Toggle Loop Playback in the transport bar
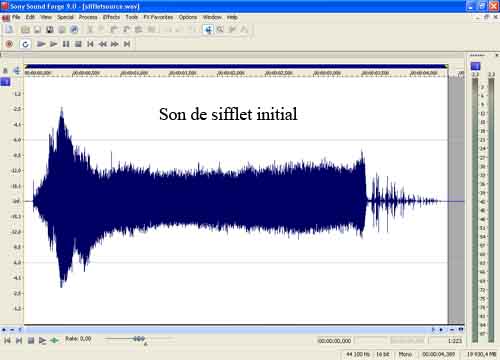The height and width of the screenshot is (360, 500). pyautogui.click(x=25, y=44)
